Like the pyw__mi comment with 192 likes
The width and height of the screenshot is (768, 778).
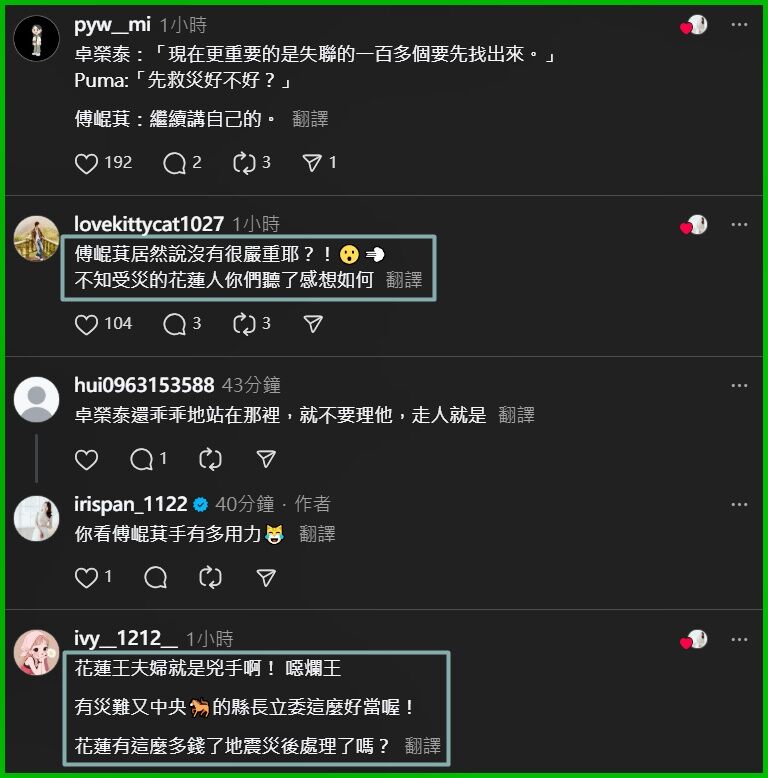pos(86,163)
